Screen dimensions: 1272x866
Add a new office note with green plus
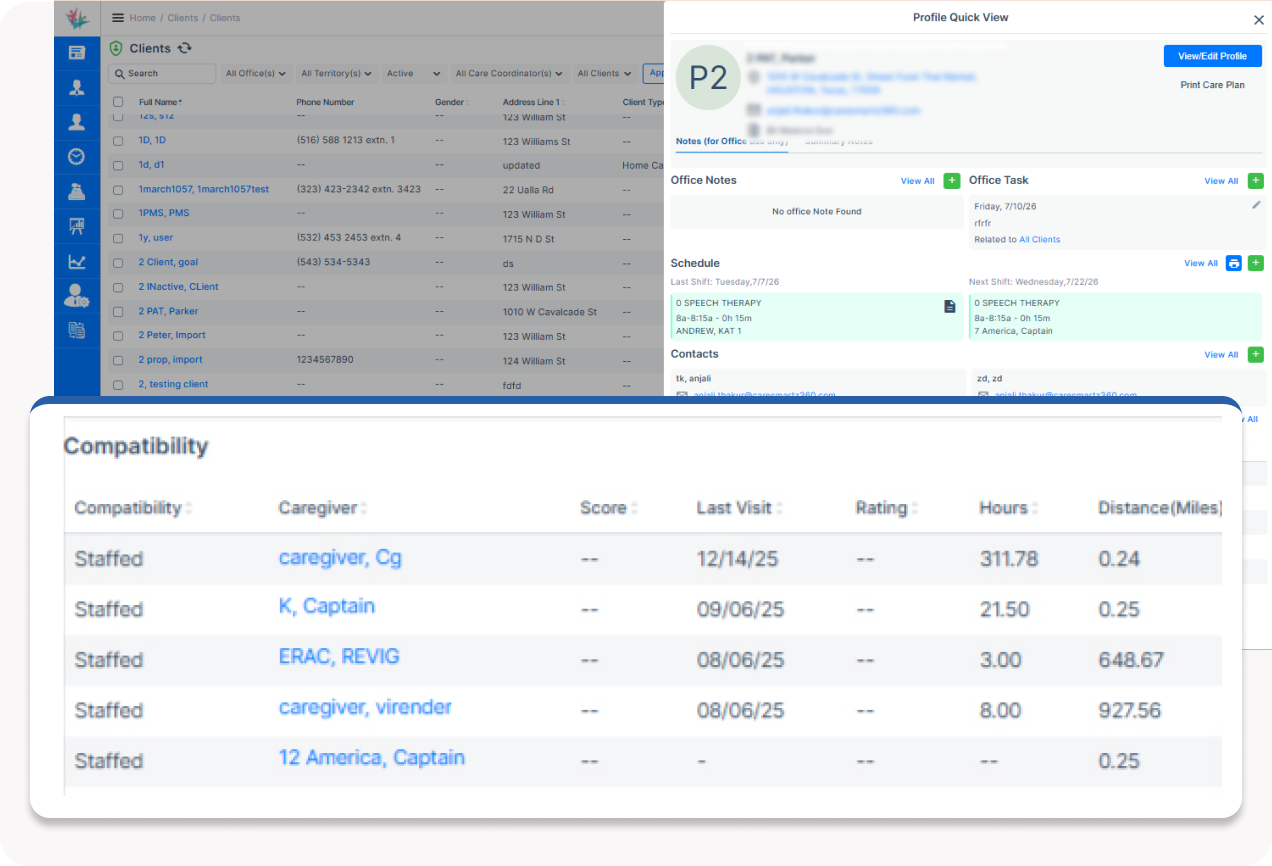tap(952, 181)
